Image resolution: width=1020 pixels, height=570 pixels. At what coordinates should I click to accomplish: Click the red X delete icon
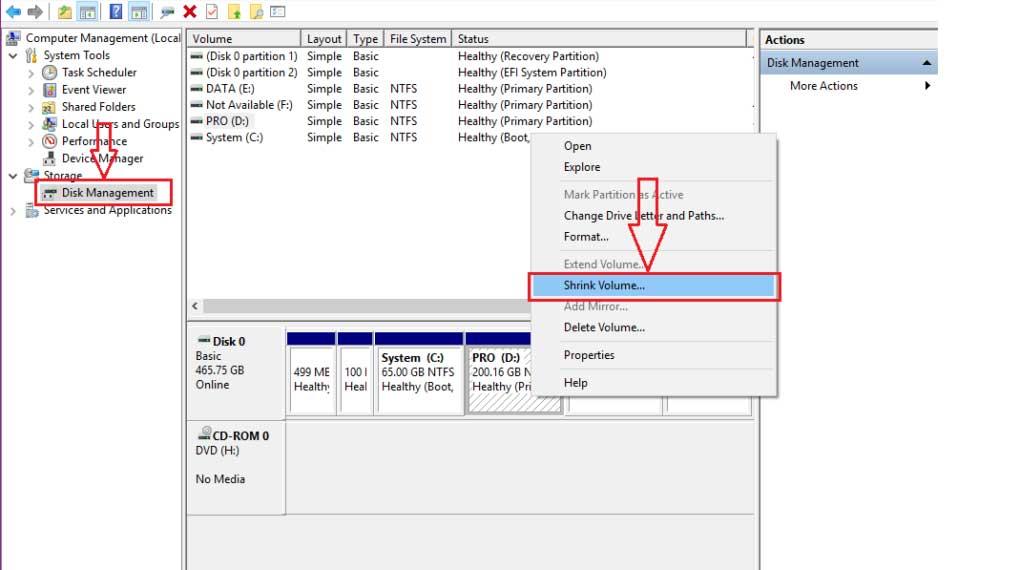point(190,11)
